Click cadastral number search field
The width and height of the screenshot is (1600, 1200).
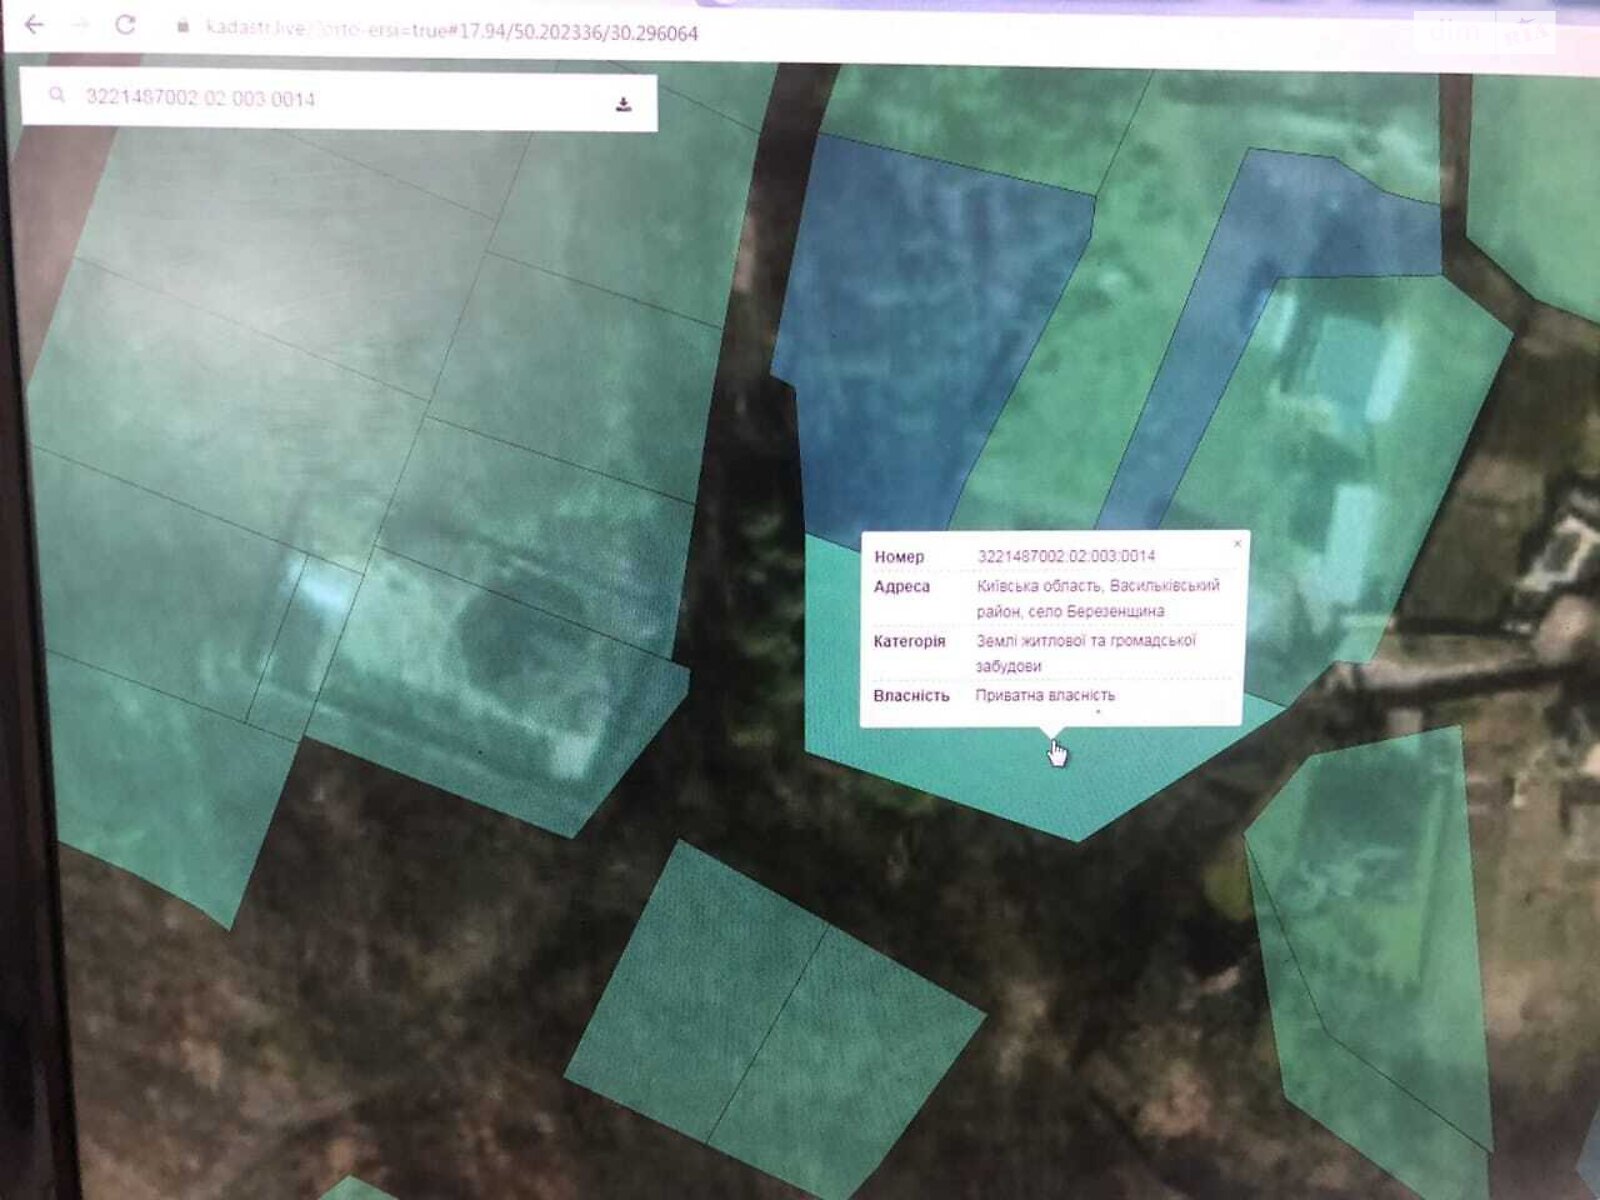point(340,99)
